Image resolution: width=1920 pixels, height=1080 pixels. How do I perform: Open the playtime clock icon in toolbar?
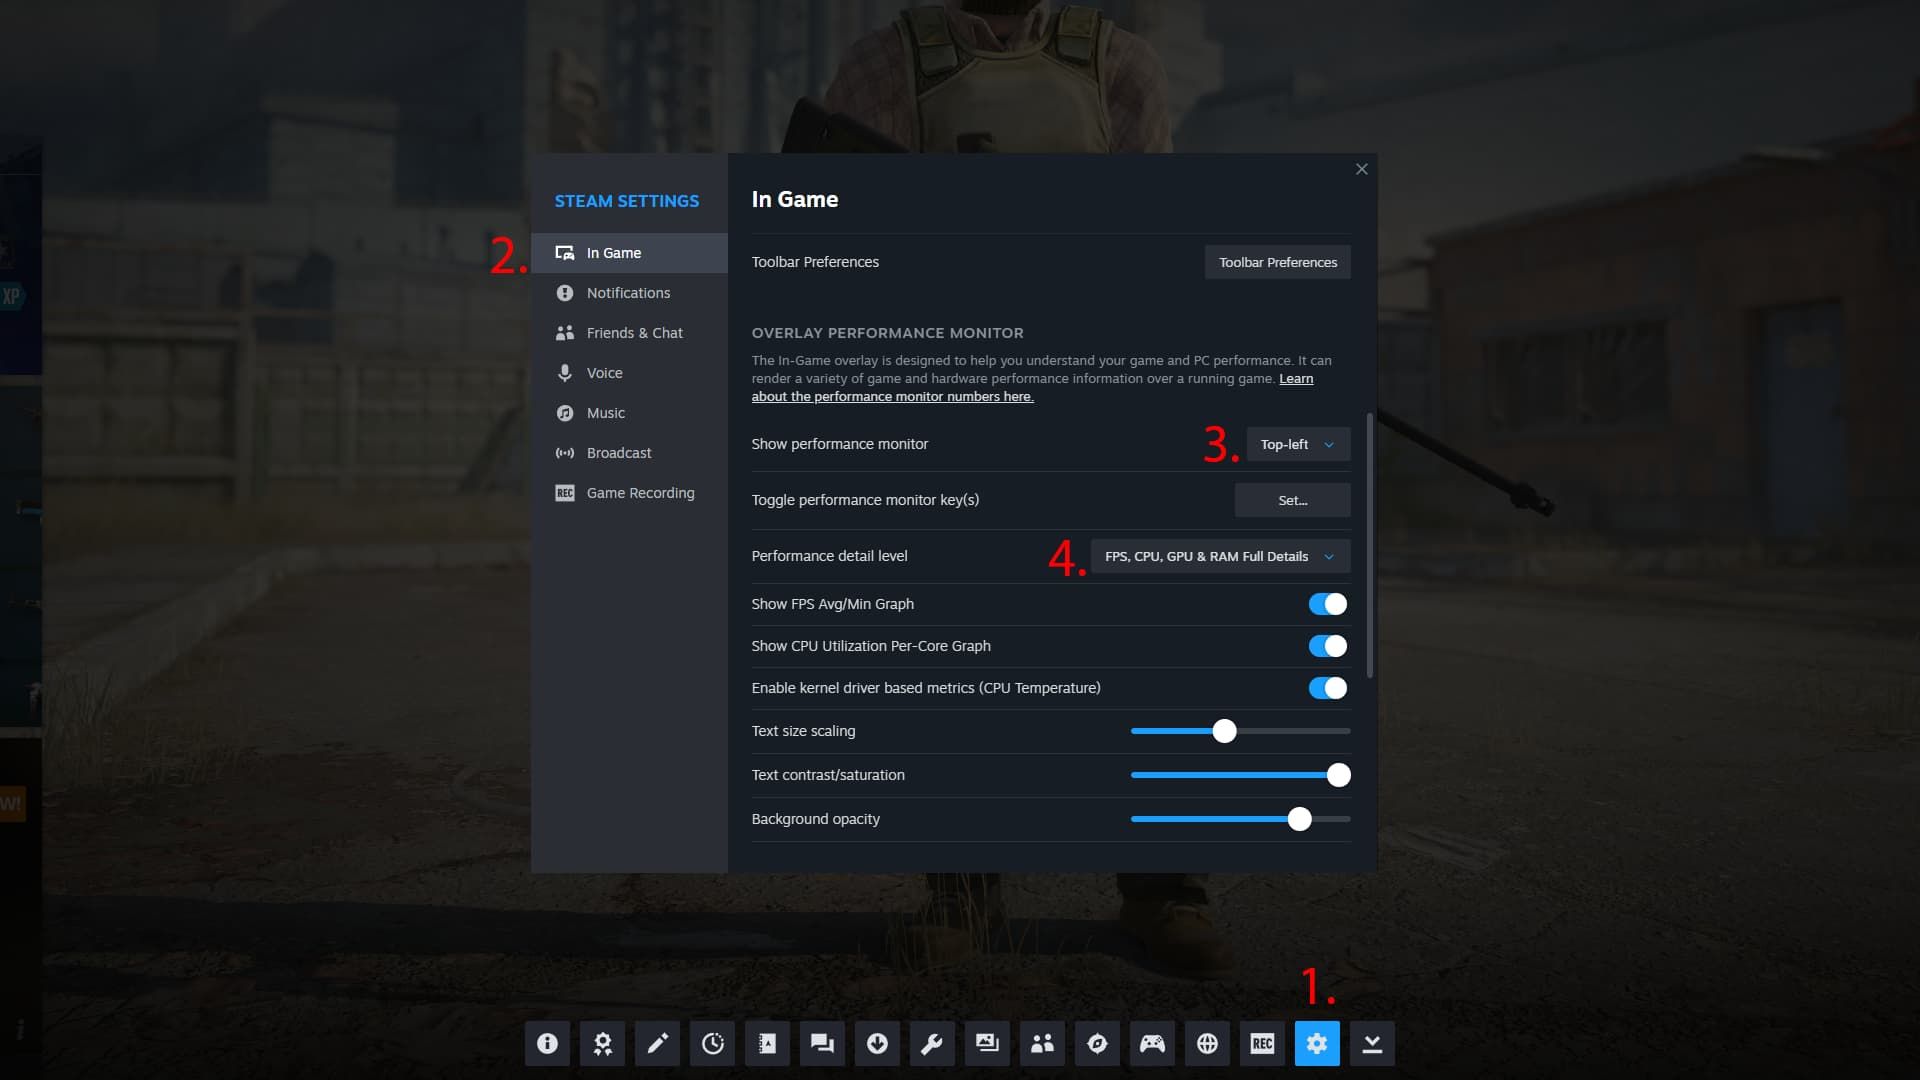[712, 1043]
